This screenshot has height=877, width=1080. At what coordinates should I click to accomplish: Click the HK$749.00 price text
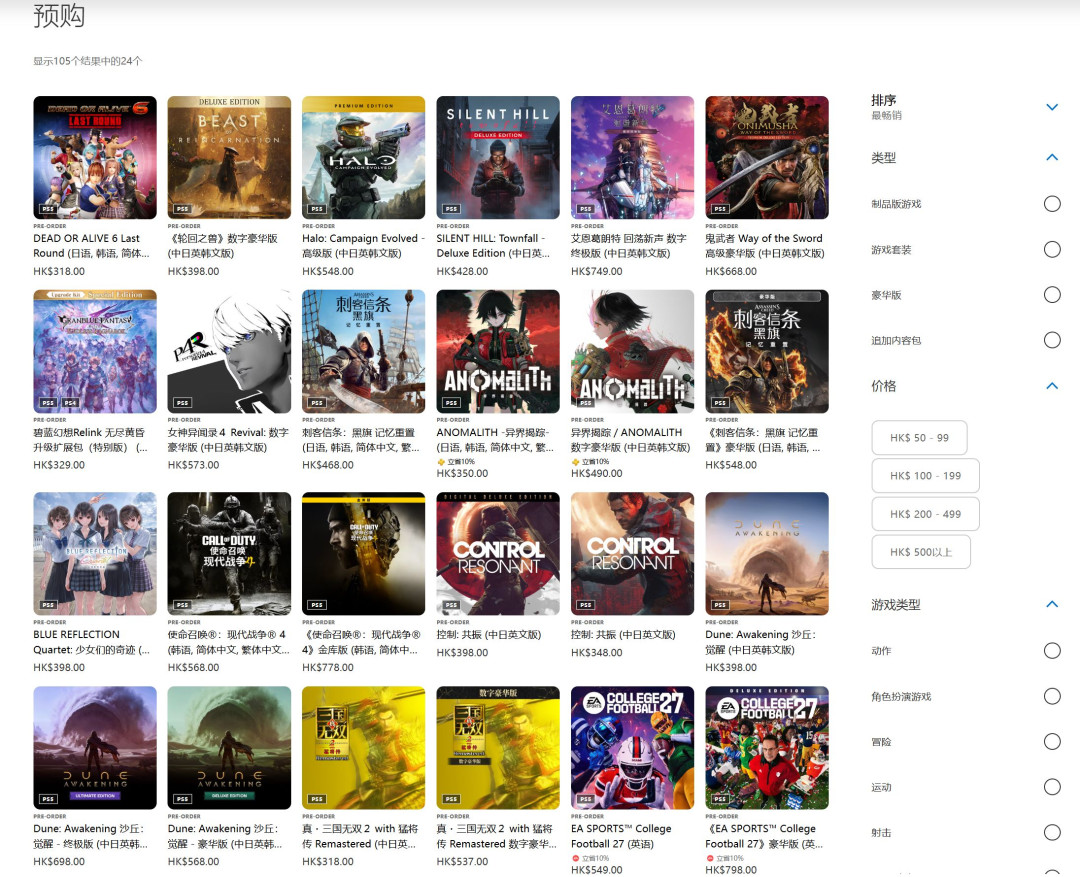(x=596, y=271)
